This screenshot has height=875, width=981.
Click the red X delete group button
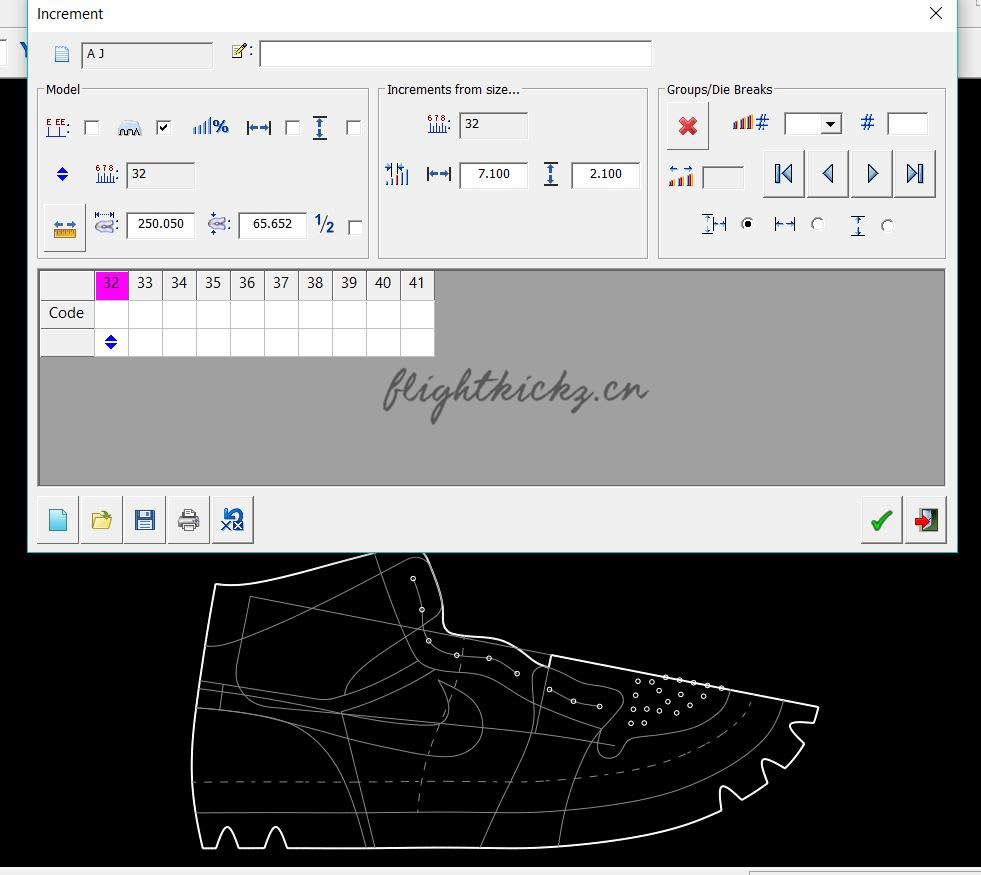(x=687, y=126)
